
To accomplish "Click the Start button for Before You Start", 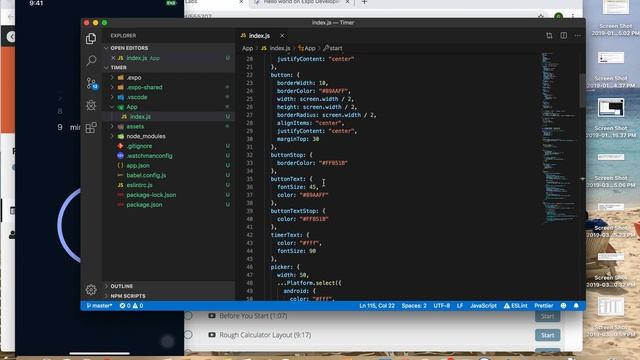I will (548, 316).
